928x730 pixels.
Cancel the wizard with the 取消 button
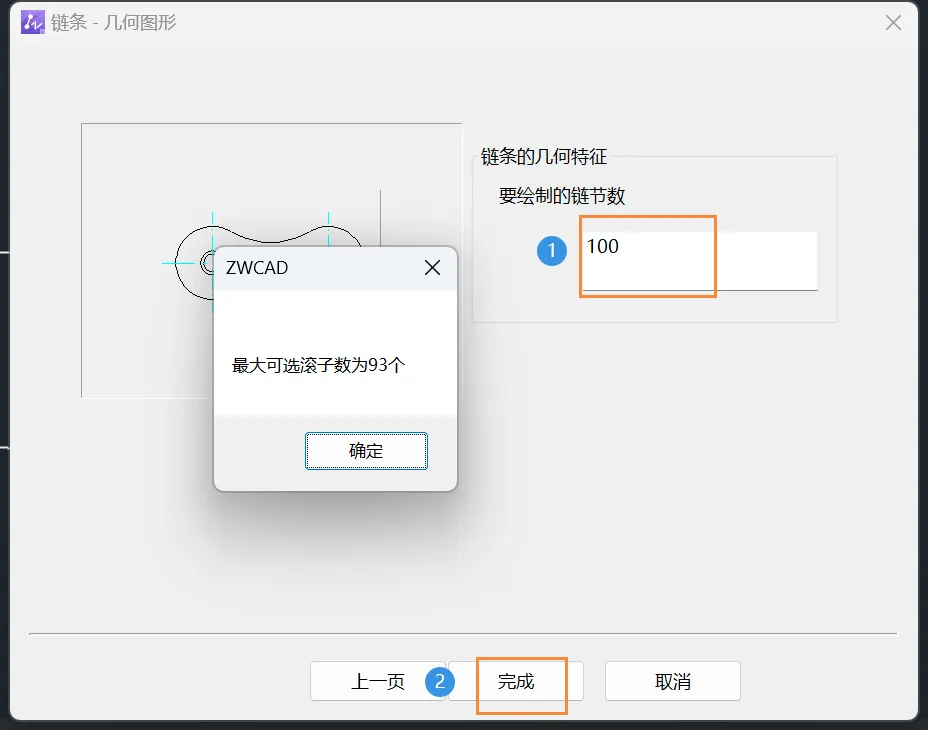(672, 681)
